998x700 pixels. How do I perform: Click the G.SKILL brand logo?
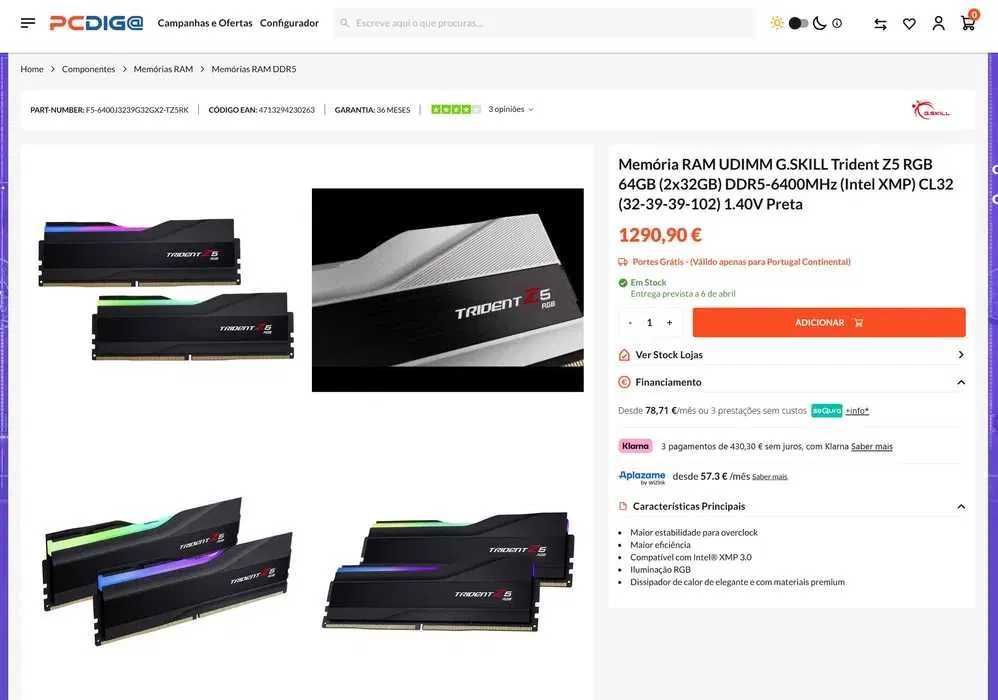pyautogui.click(x=931, y=109)
